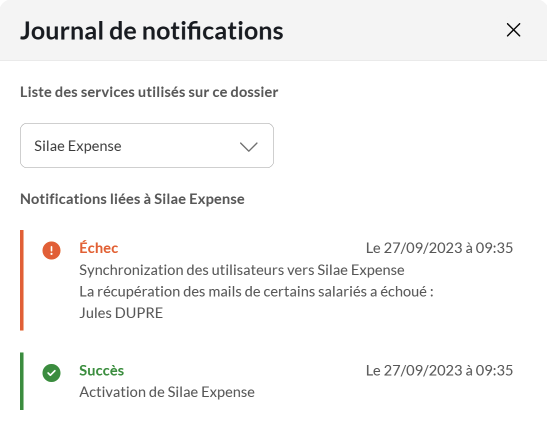This screenshot has width=547, height=434.
Task: Click the Activation de Silae Expense text
Action: coord(167,392)
